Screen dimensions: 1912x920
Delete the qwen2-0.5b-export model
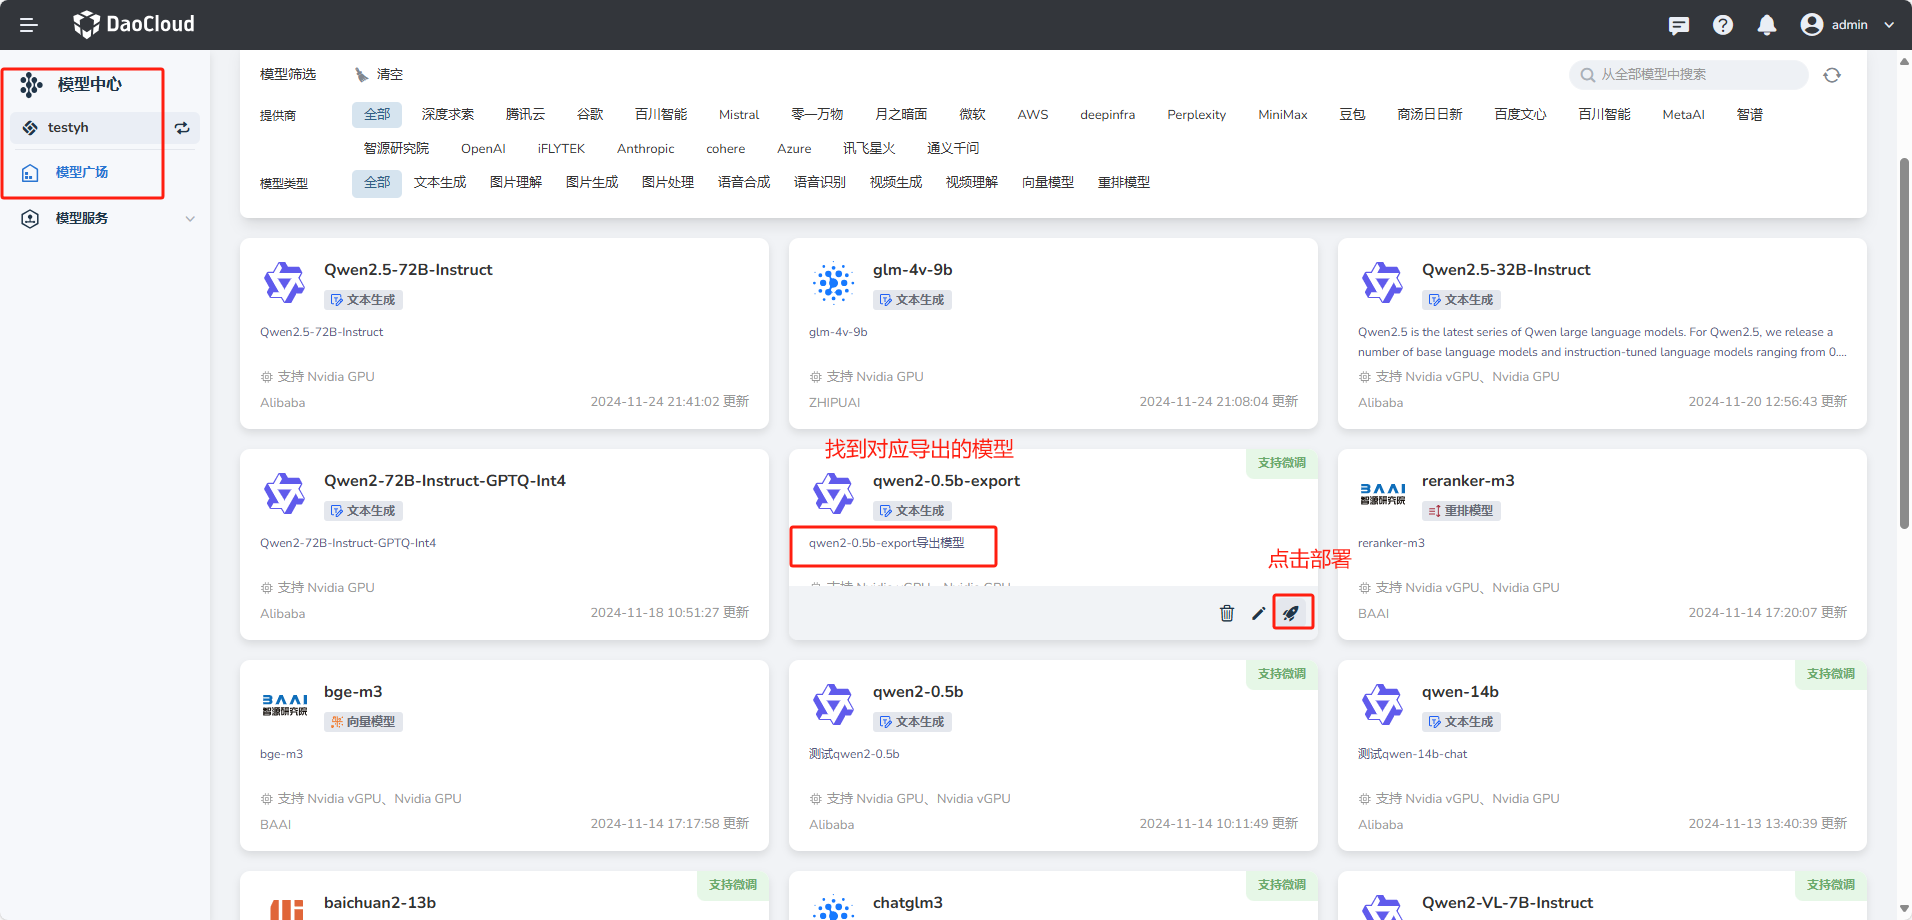(1227, 613)
